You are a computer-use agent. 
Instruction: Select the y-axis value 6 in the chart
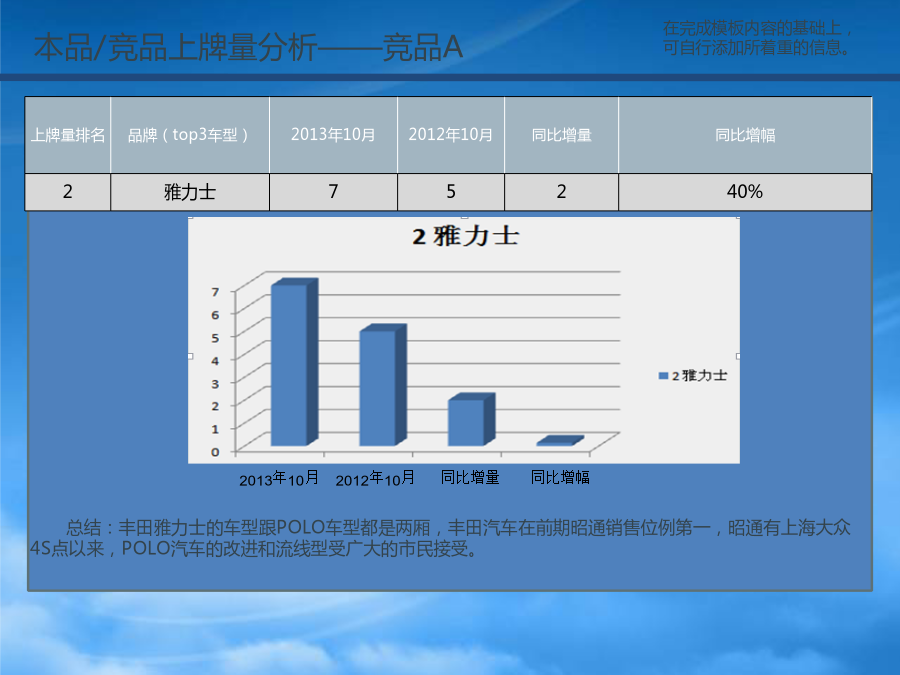[x=215, y=315]
